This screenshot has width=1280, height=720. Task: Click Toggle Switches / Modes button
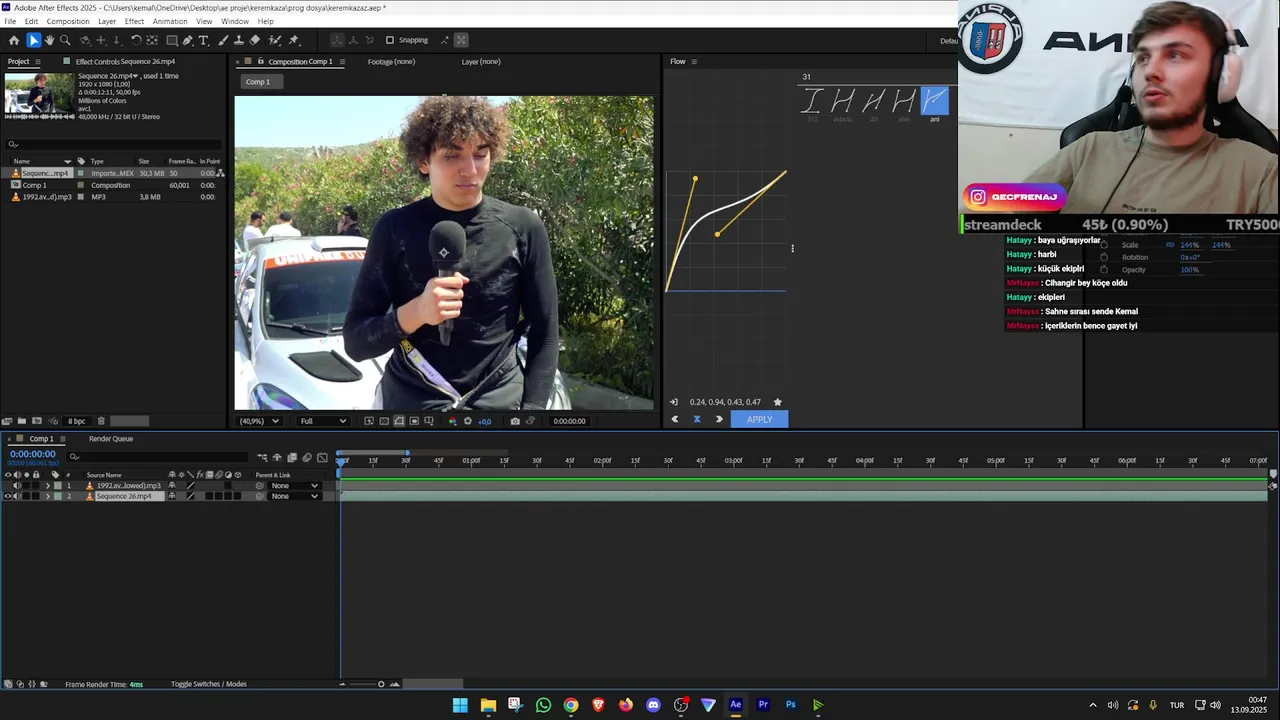click(209, 684)
